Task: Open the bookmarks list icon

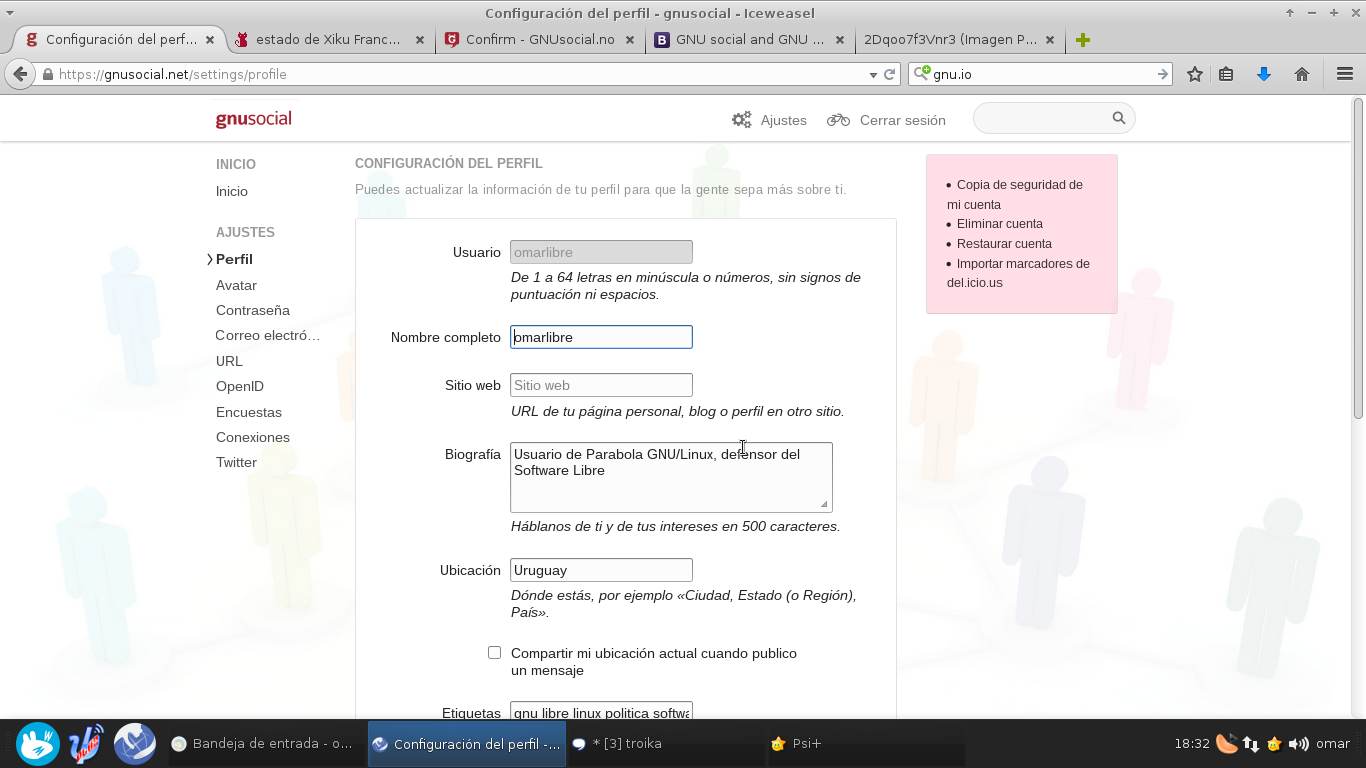Action: (1226, 74)
